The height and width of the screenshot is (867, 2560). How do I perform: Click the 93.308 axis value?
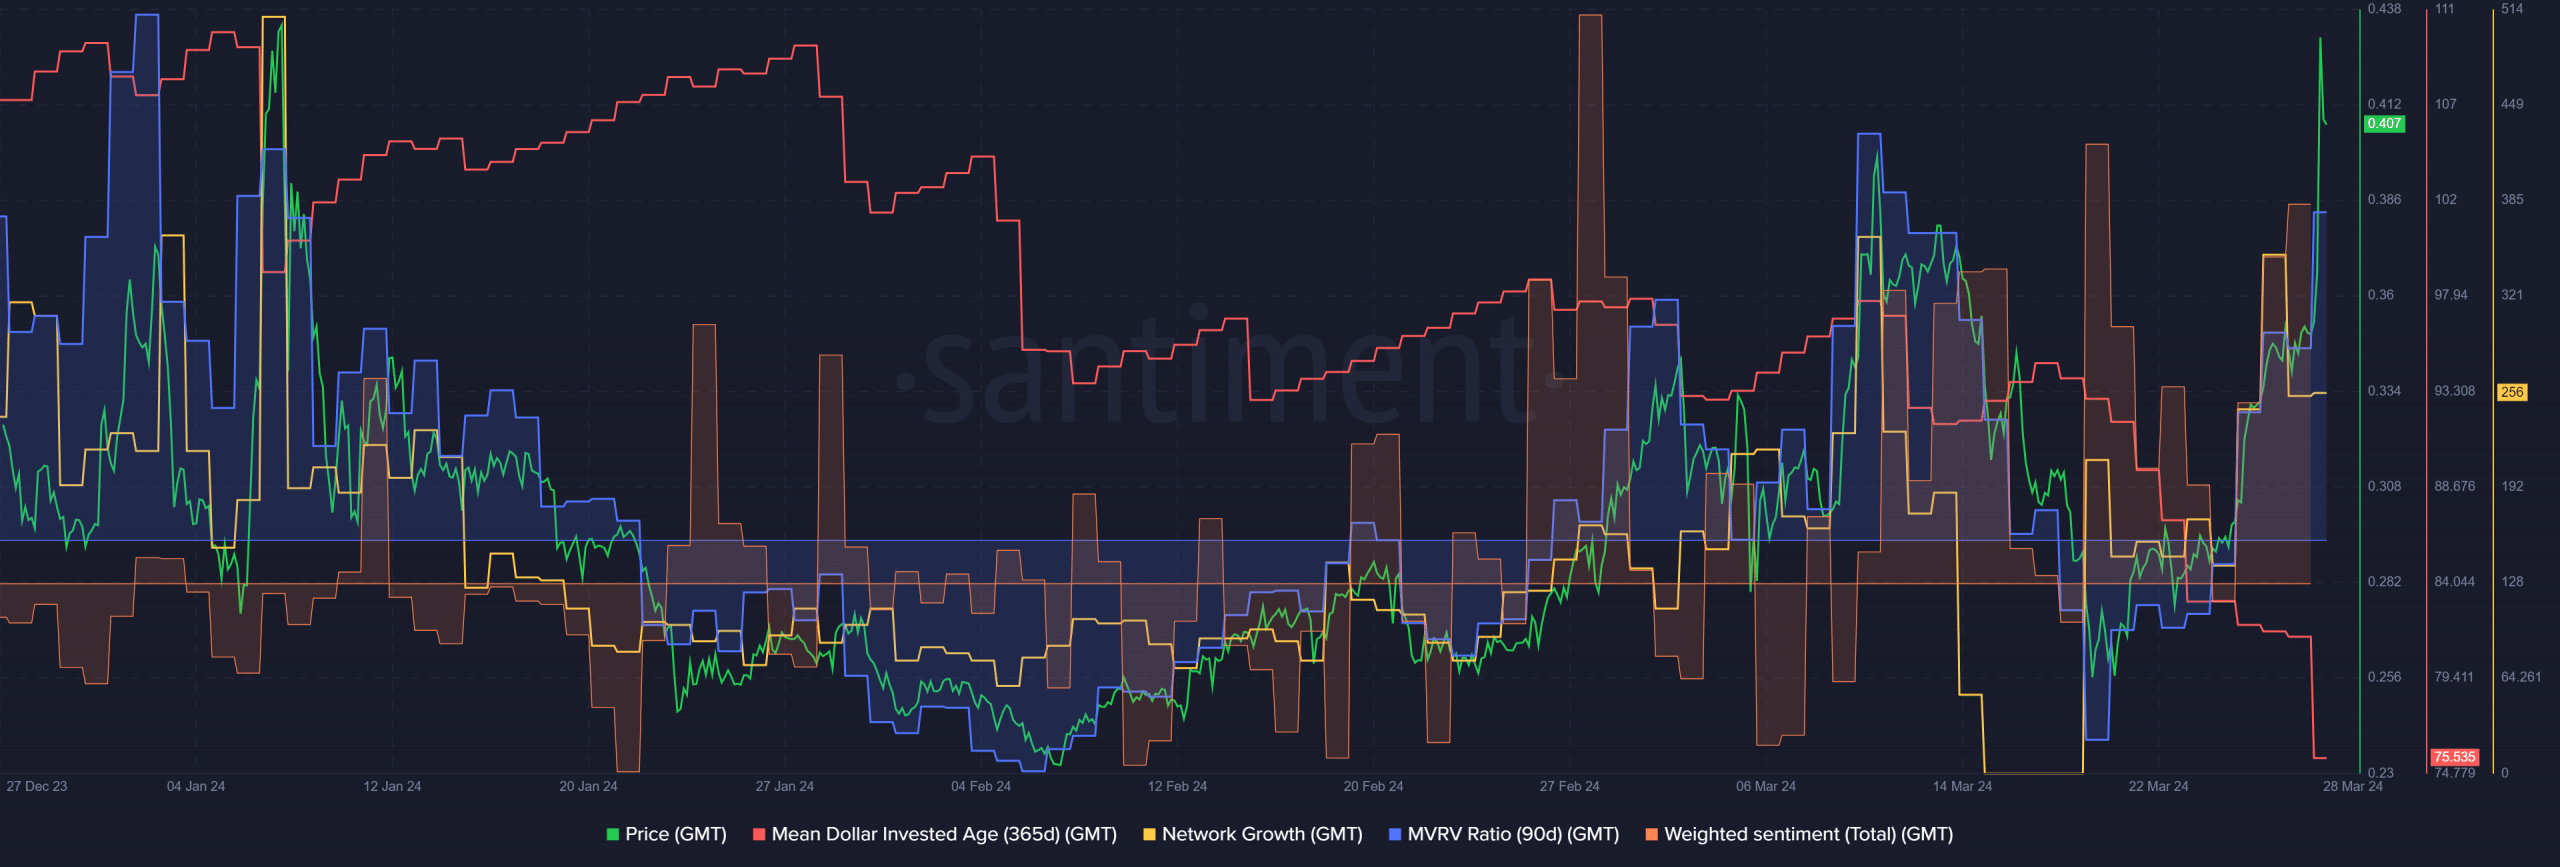(2455, 391)
